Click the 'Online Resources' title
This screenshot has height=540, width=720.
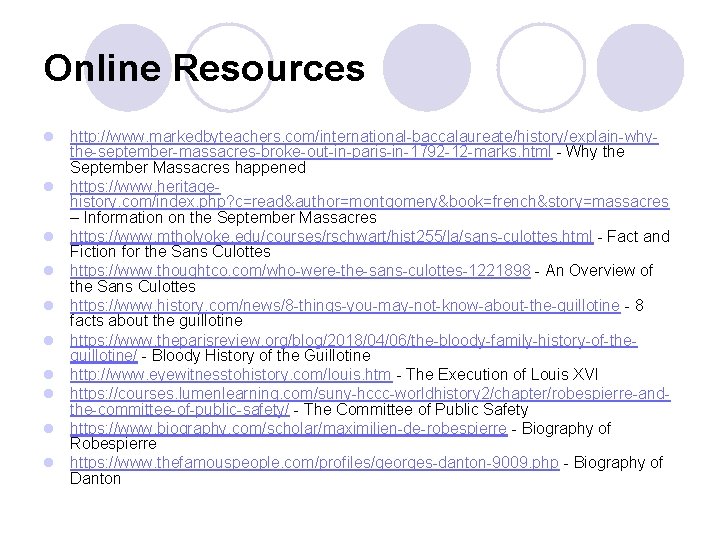[204, 68]
